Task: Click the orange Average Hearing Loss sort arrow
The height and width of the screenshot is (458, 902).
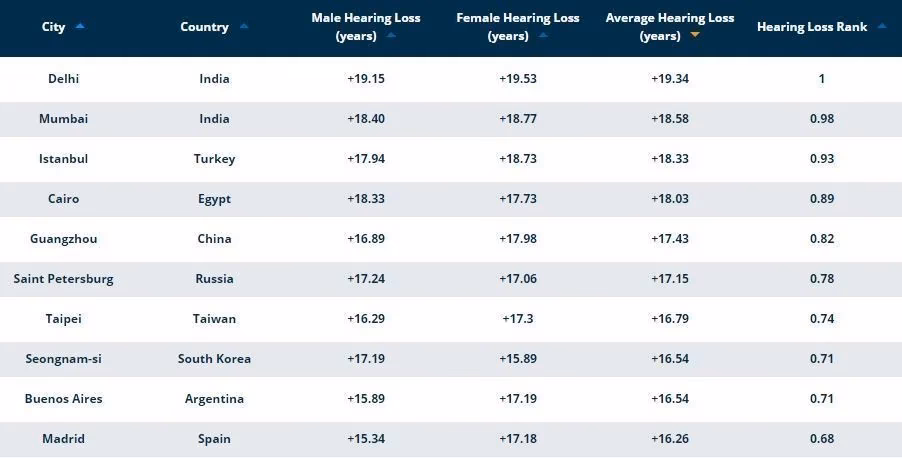Action: [x=695, y=35]
